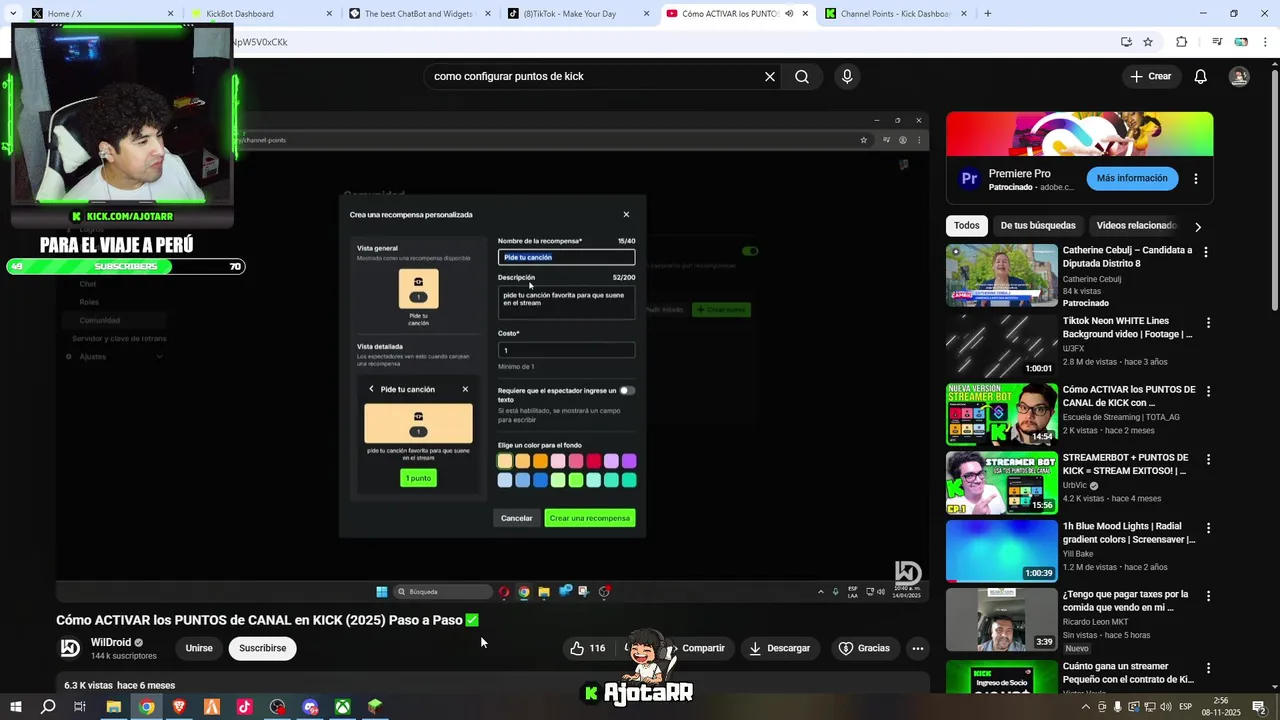Open options for Escuela de Streaming video
Screen dimensions: 1280x720
coord(1208,391)
